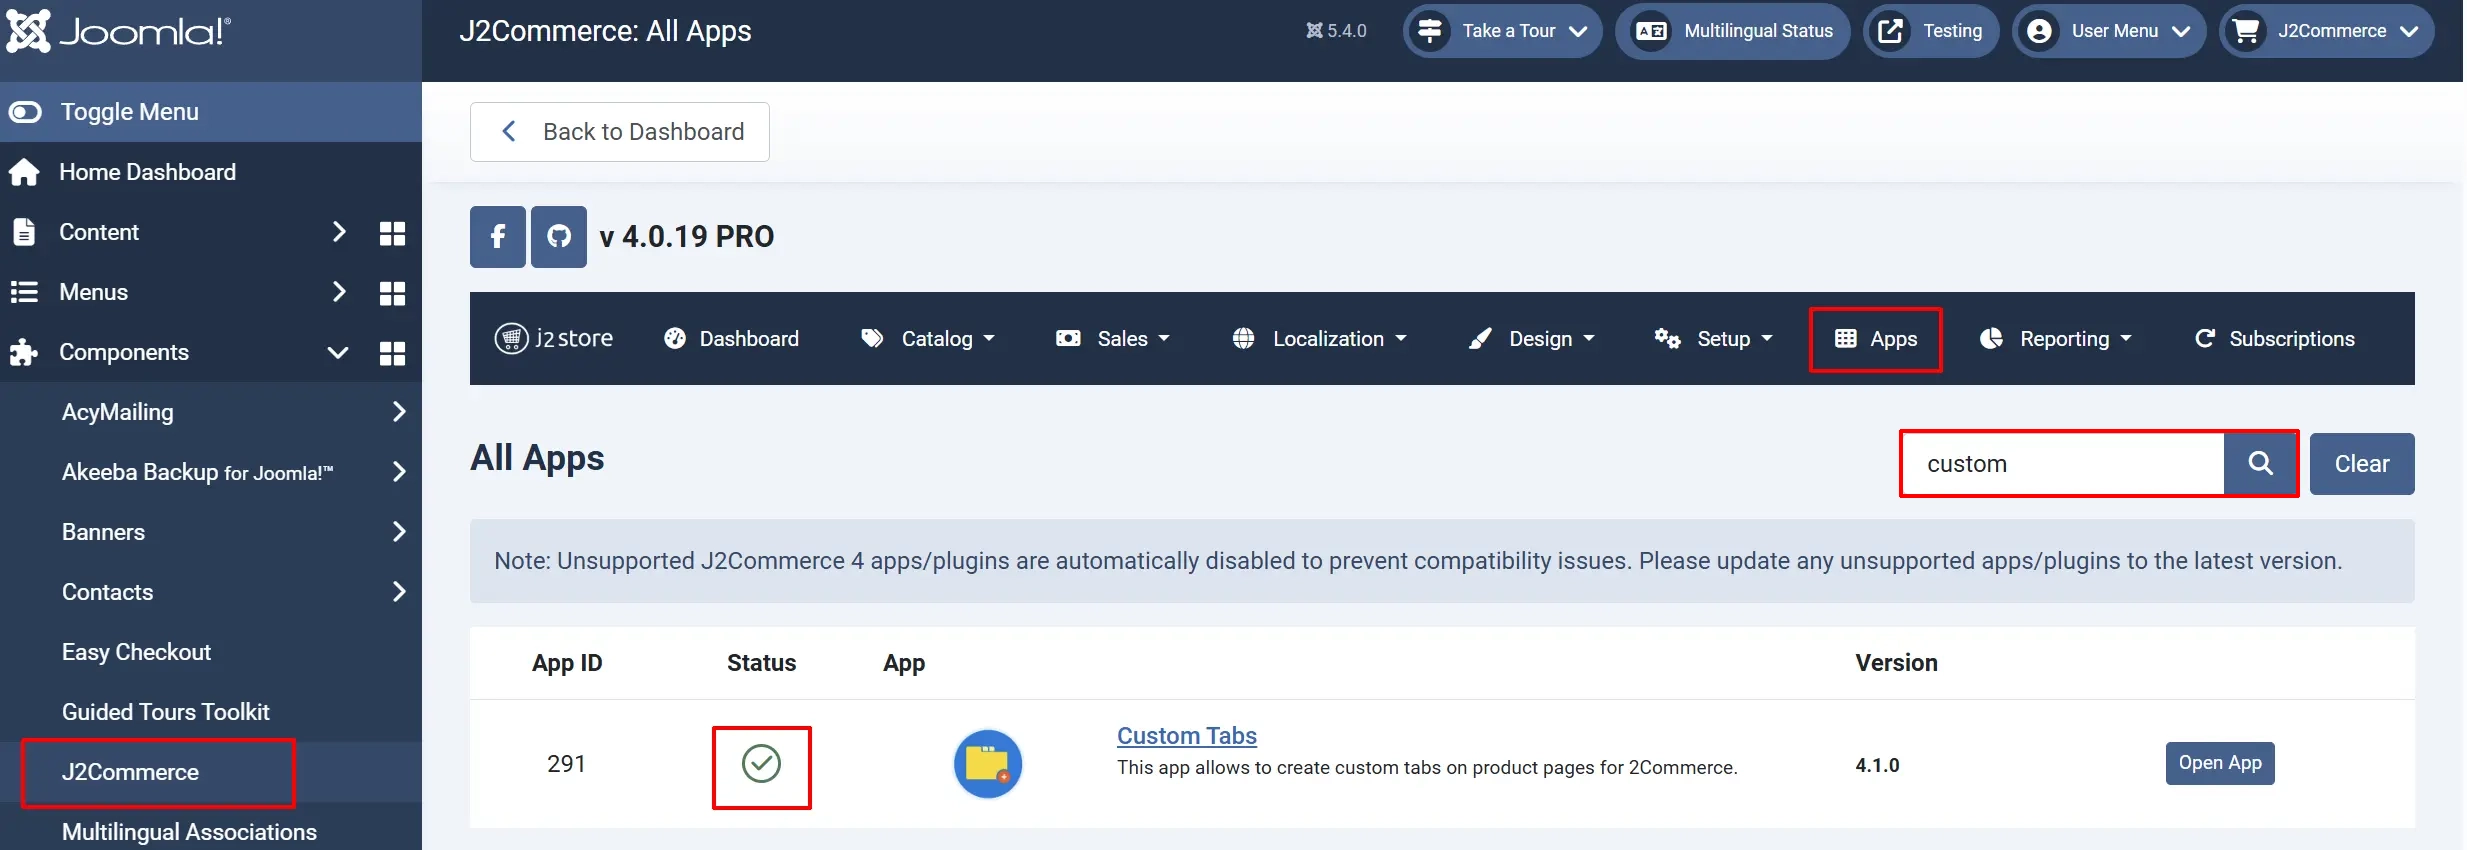Clear the app search filter
Image resolution: width=2467 pixels, height=850 pixels.
[2362, 464]
